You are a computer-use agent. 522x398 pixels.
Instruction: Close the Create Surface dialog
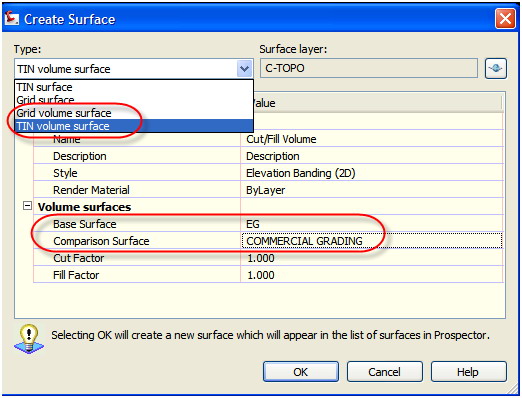point(505,19)
